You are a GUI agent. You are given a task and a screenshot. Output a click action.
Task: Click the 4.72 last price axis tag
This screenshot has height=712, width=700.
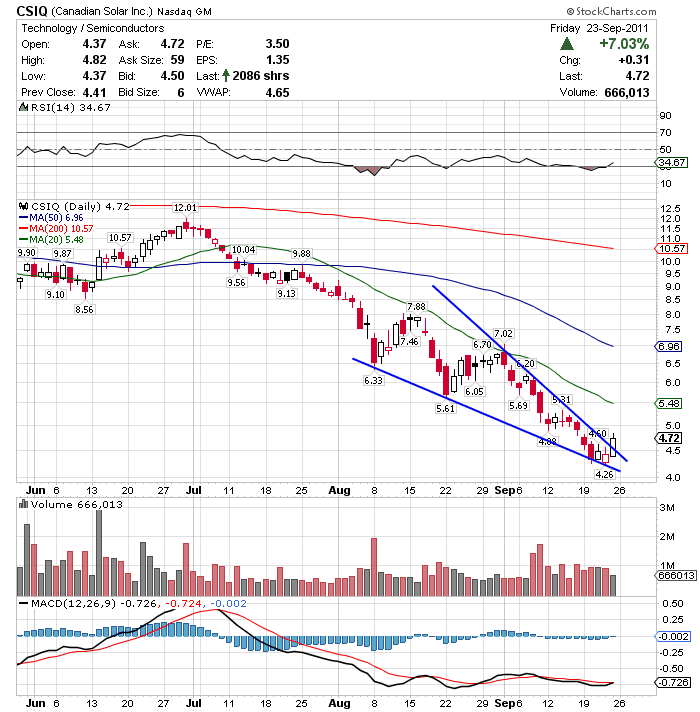coord(668,438)
